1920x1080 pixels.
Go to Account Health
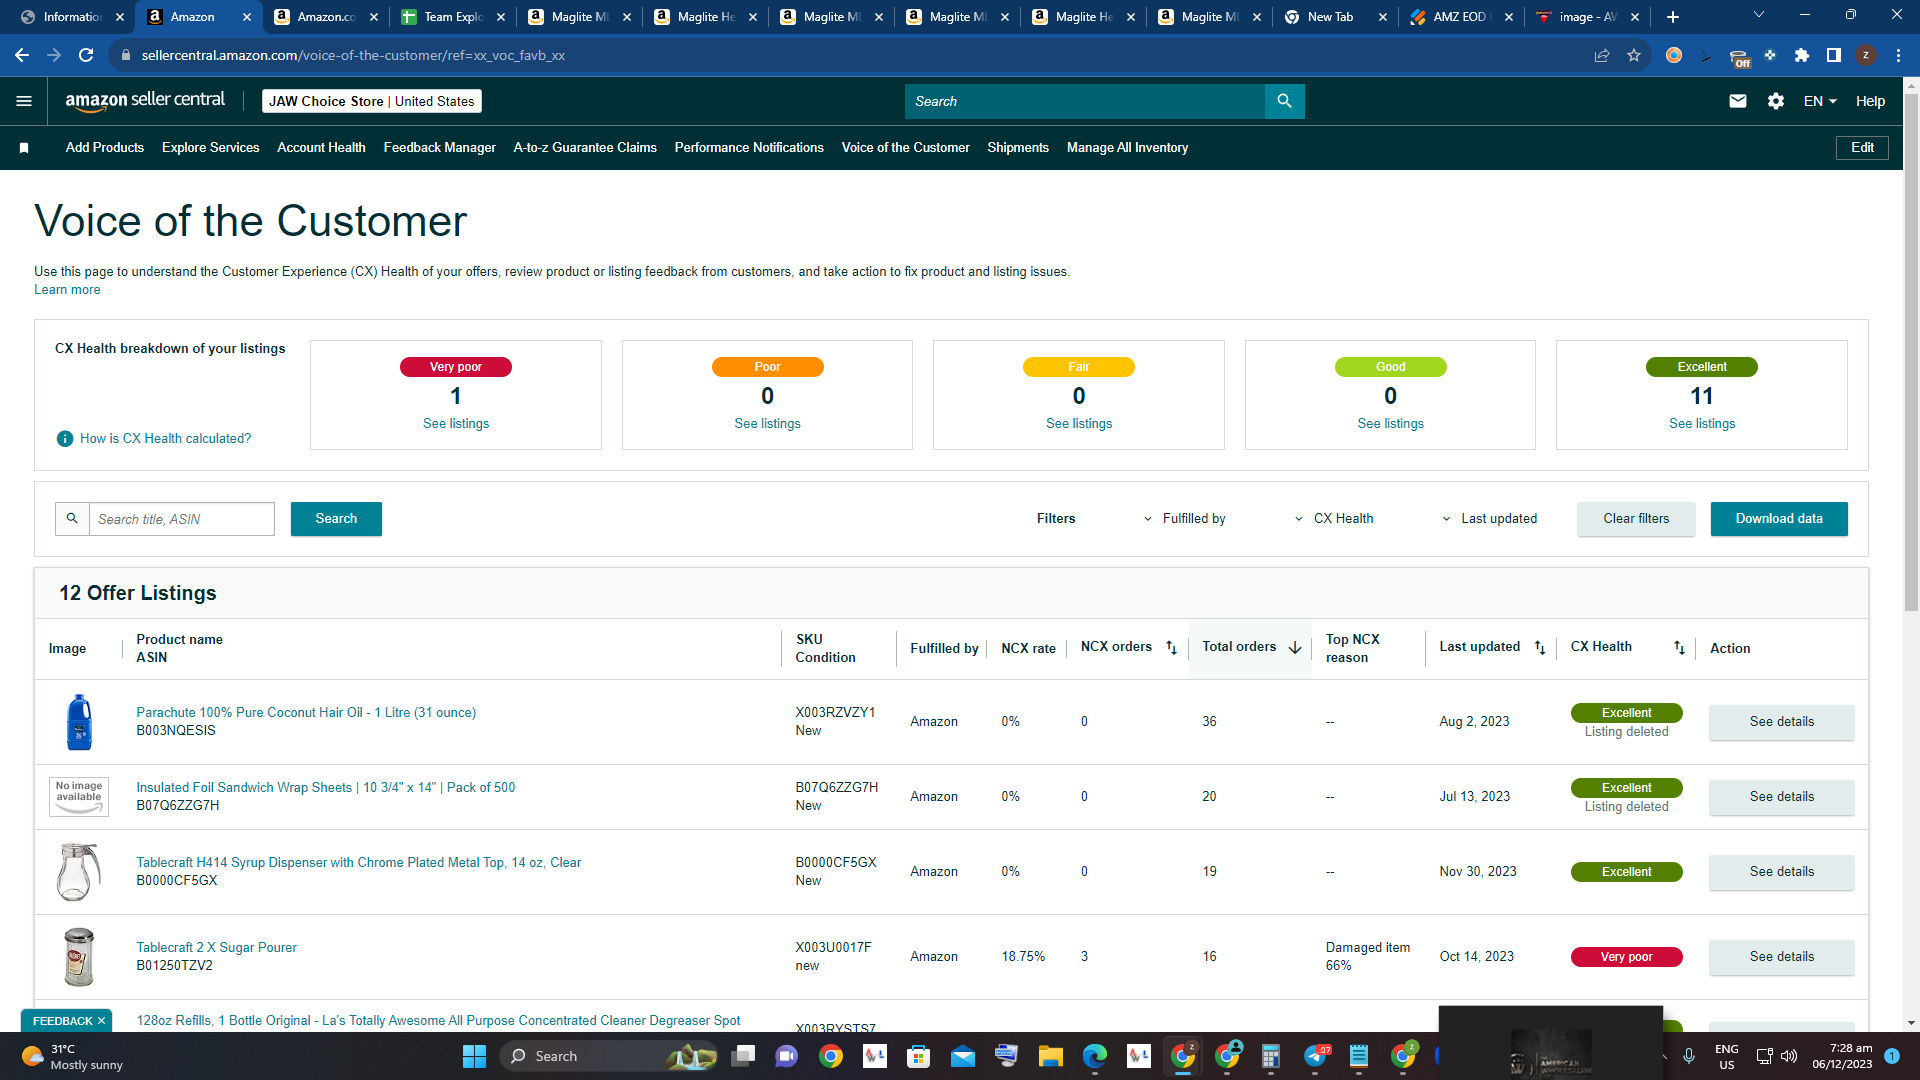tap(321, 148)
